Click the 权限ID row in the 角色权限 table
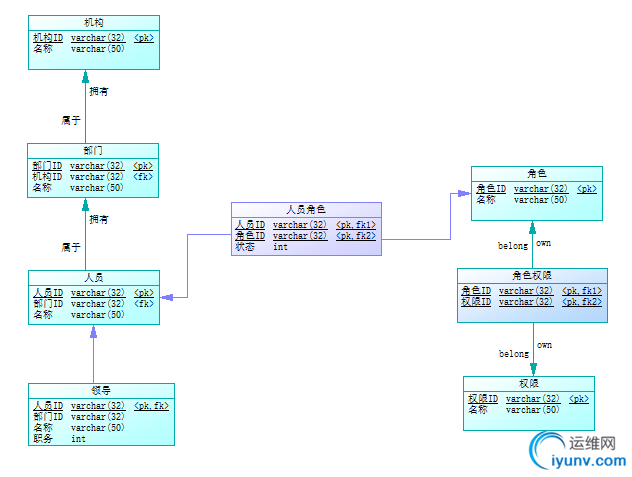632x477 pixels. tap(532, 302)
